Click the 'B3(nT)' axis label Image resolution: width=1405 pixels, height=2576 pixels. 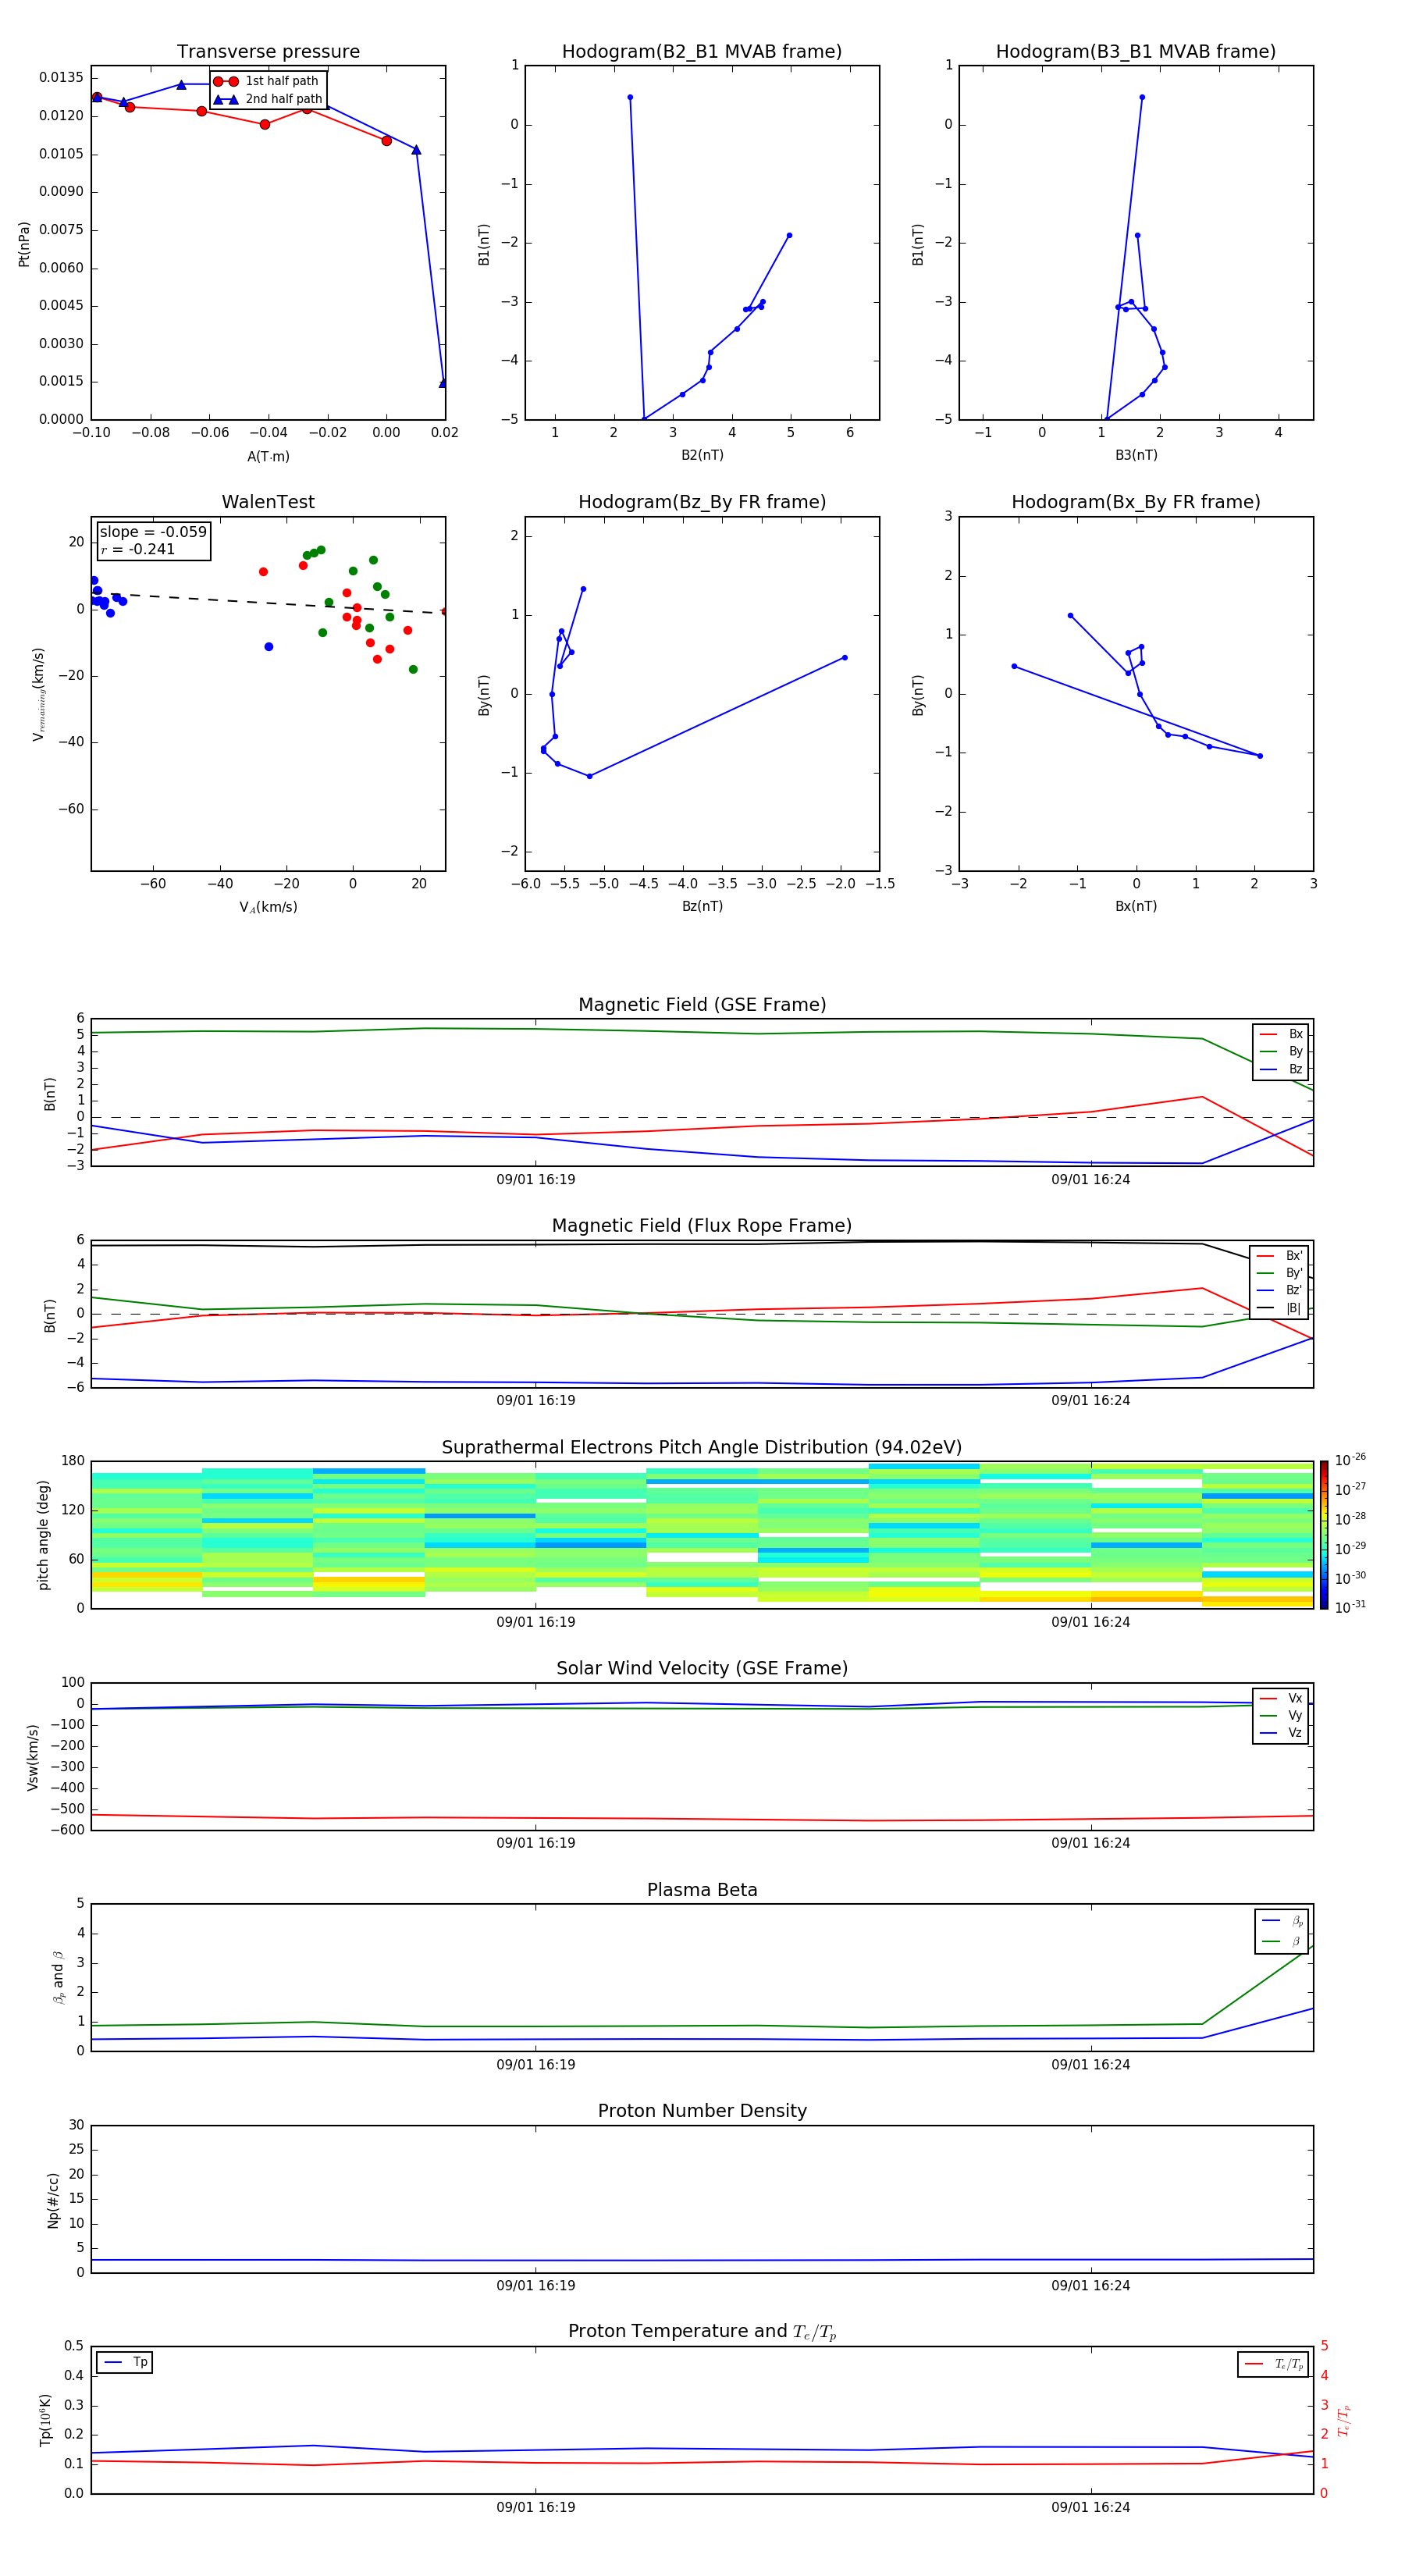pyautogui.click(x=1136, y=455)
